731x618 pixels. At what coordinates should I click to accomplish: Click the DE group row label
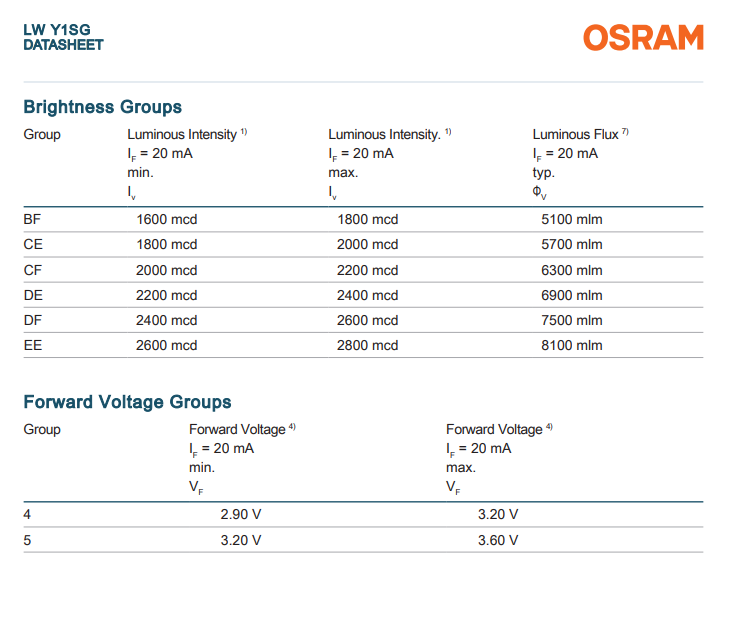tap(33, 295)
